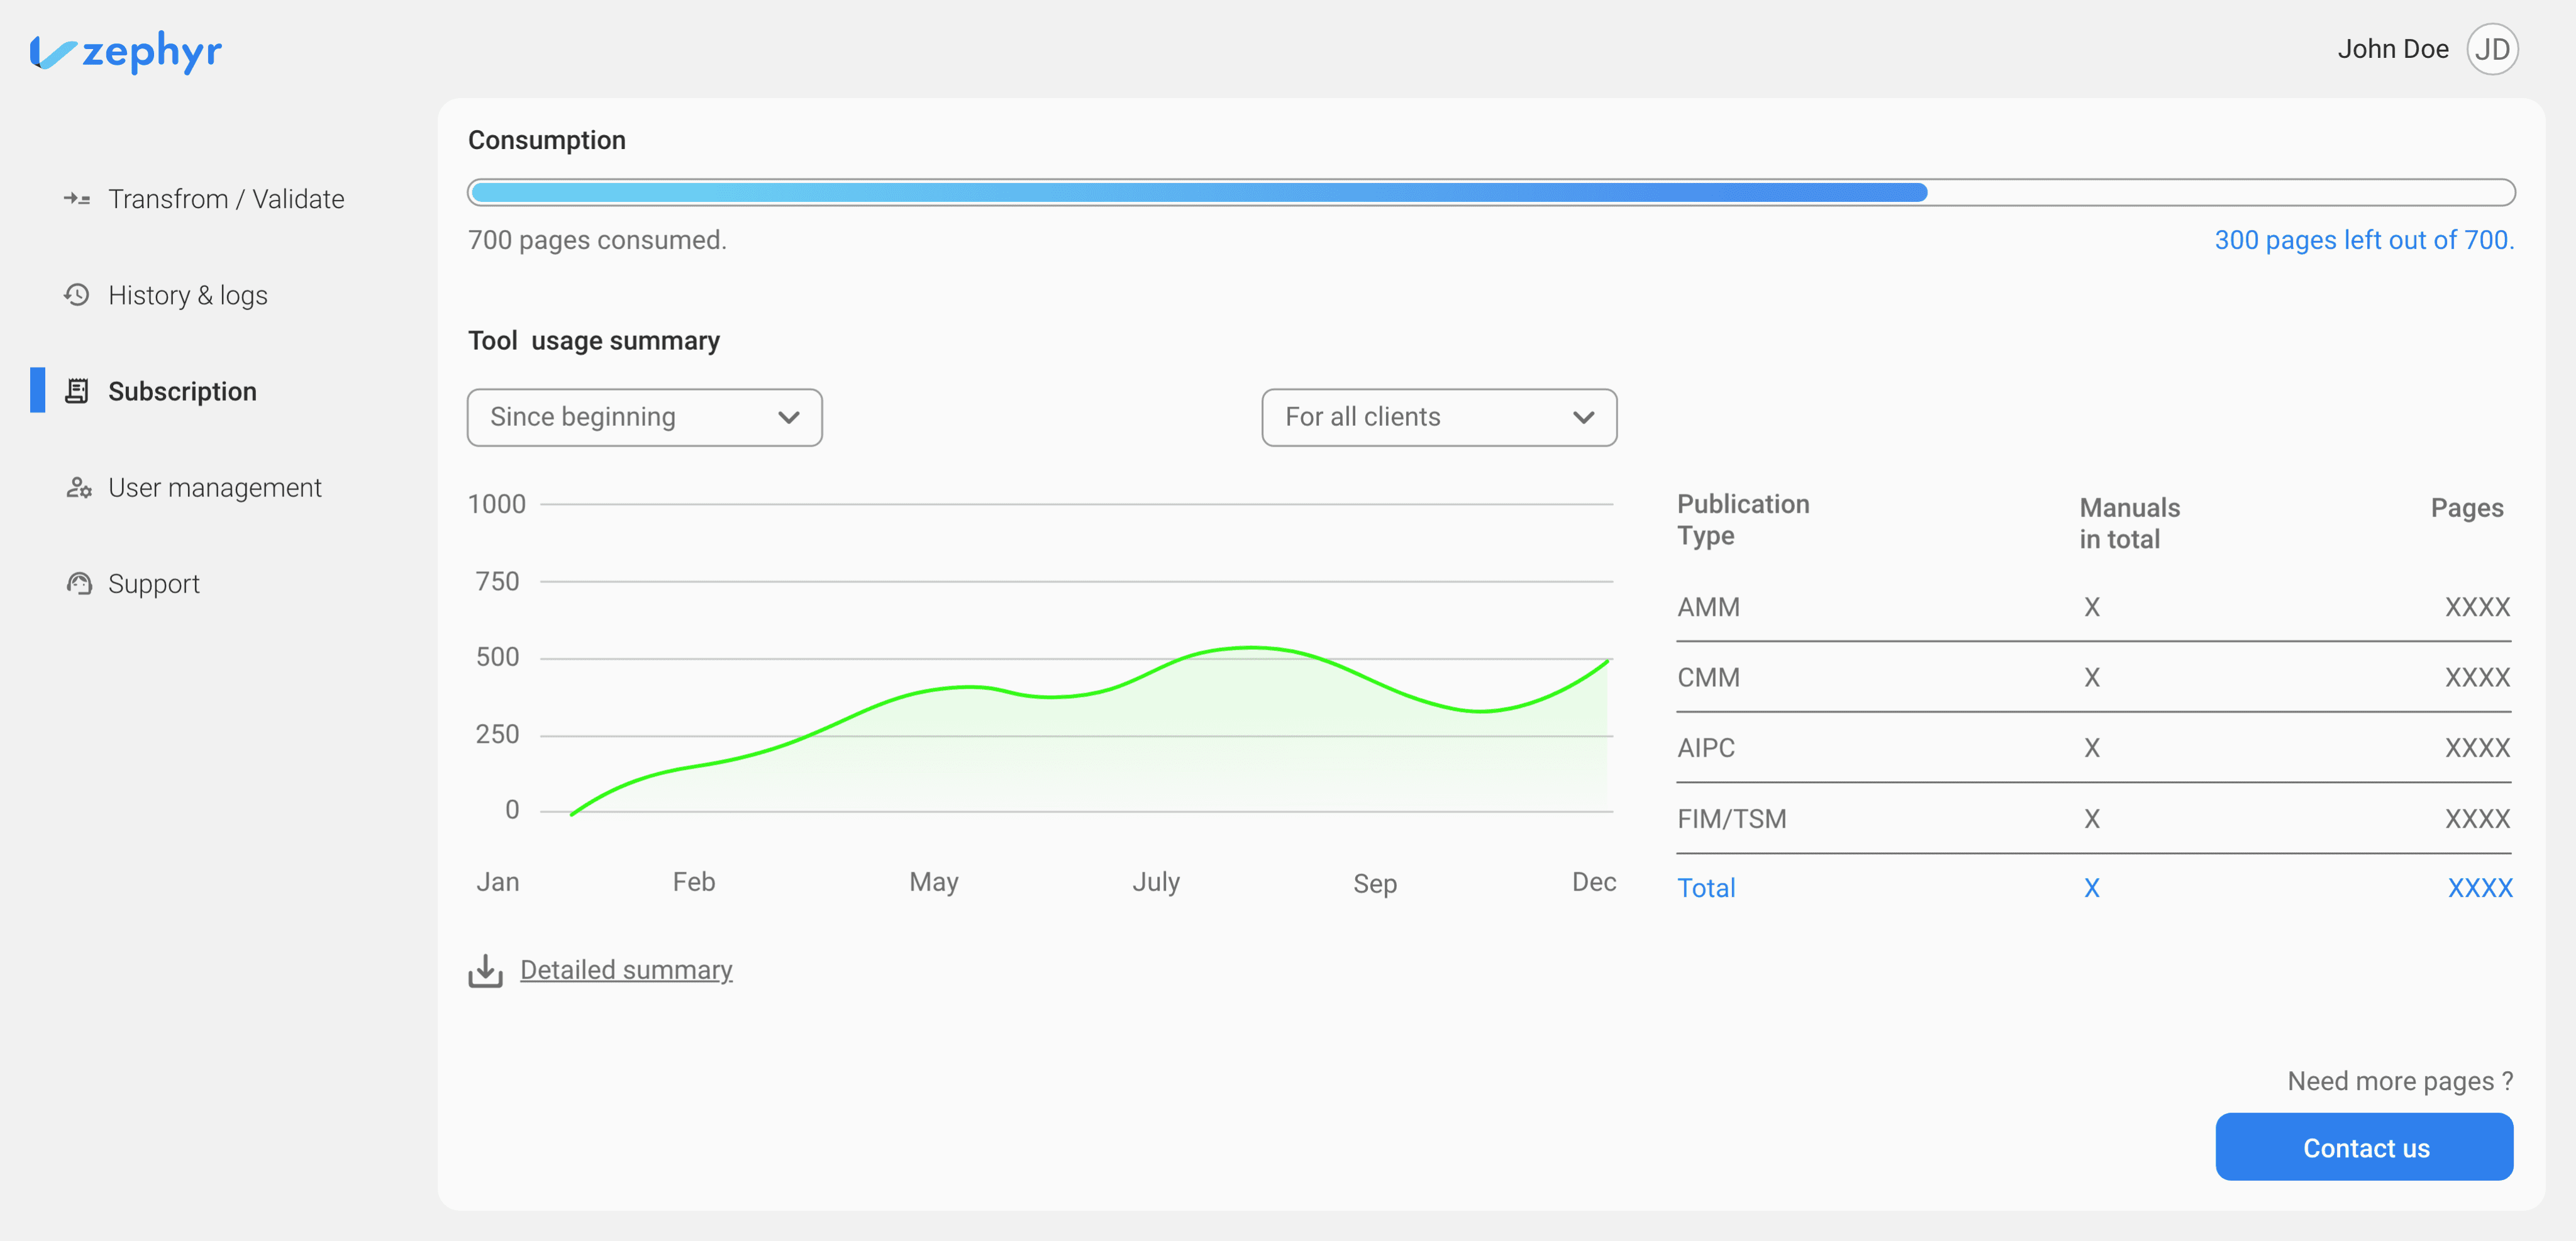Click the History & logs clock icon
Screen dimensions: 2576x1241
pyautogui.click(x=77, y=295)
